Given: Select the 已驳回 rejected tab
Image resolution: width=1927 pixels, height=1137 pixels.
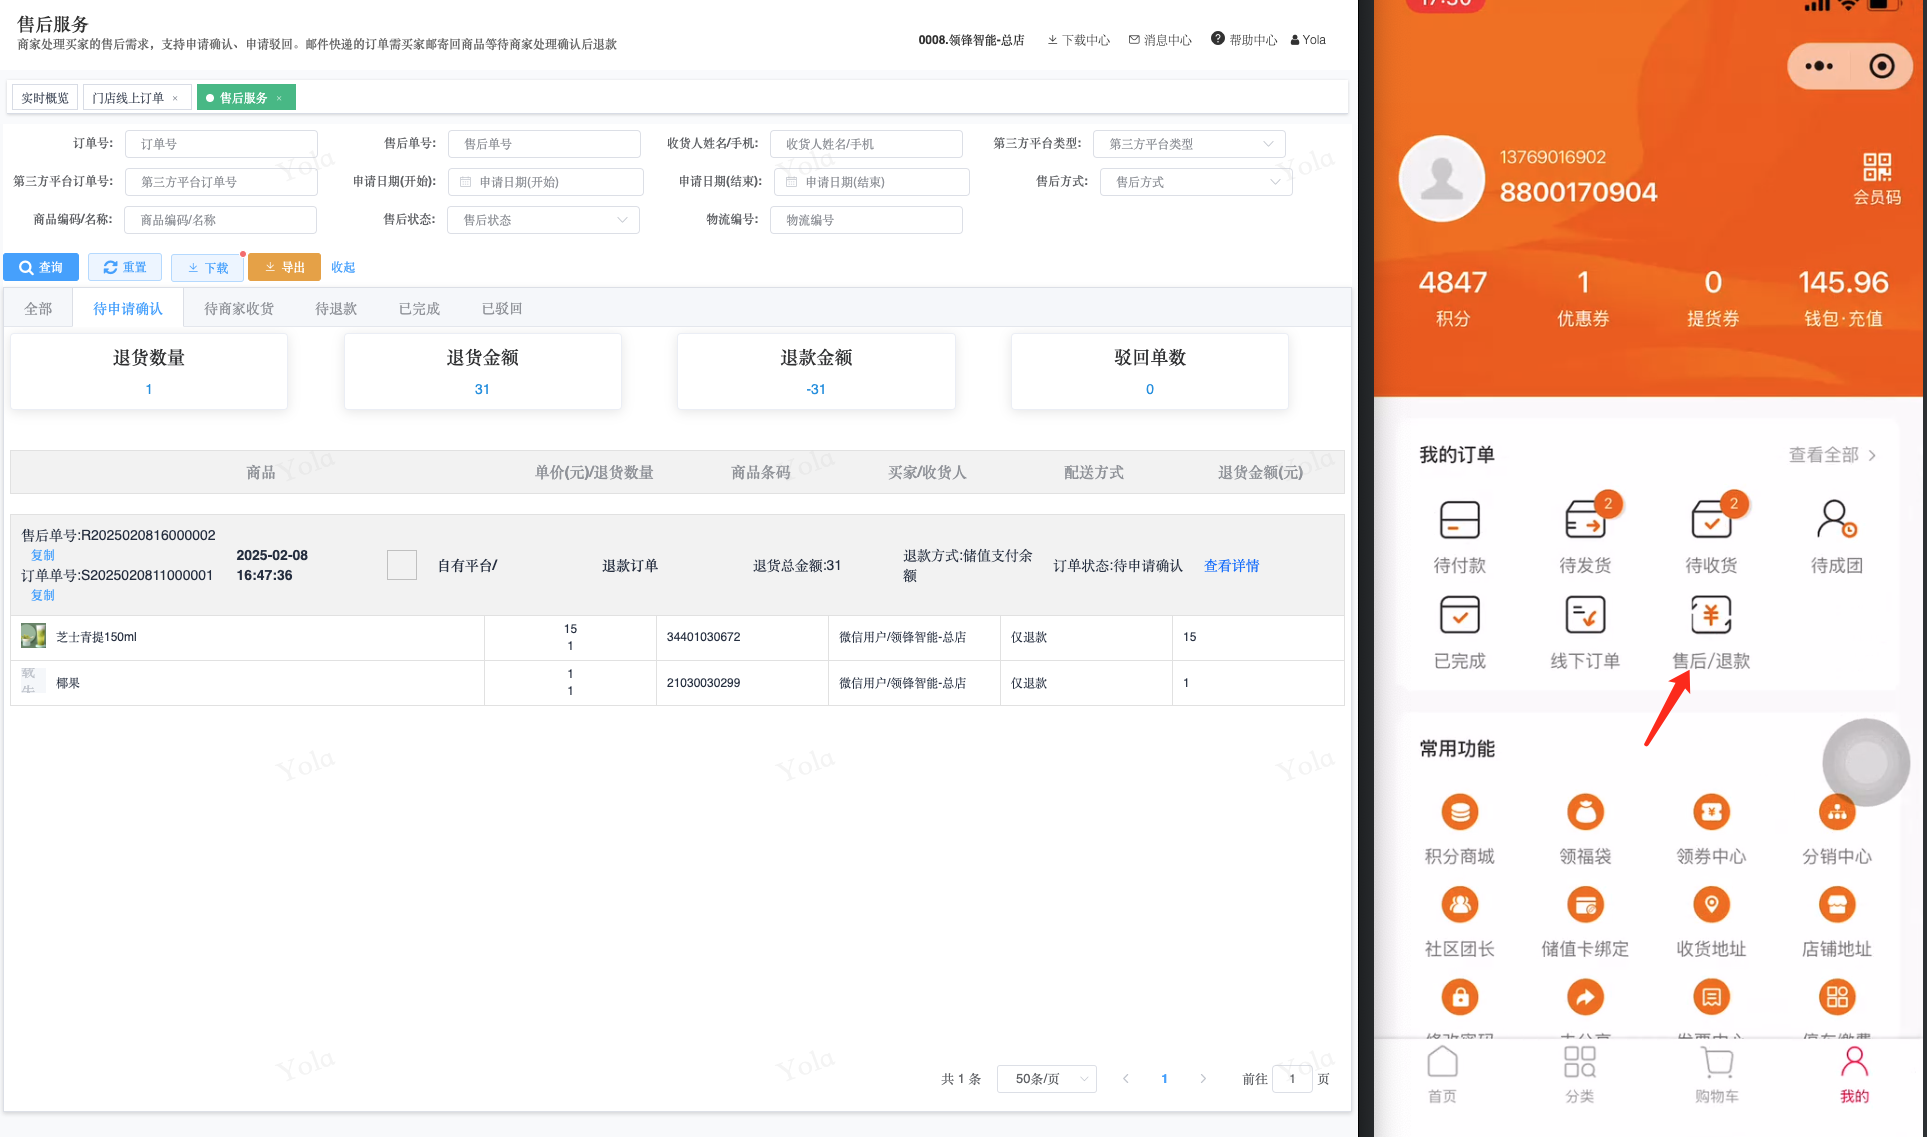Looking at the screenshot, I should (x=502, y=309).
